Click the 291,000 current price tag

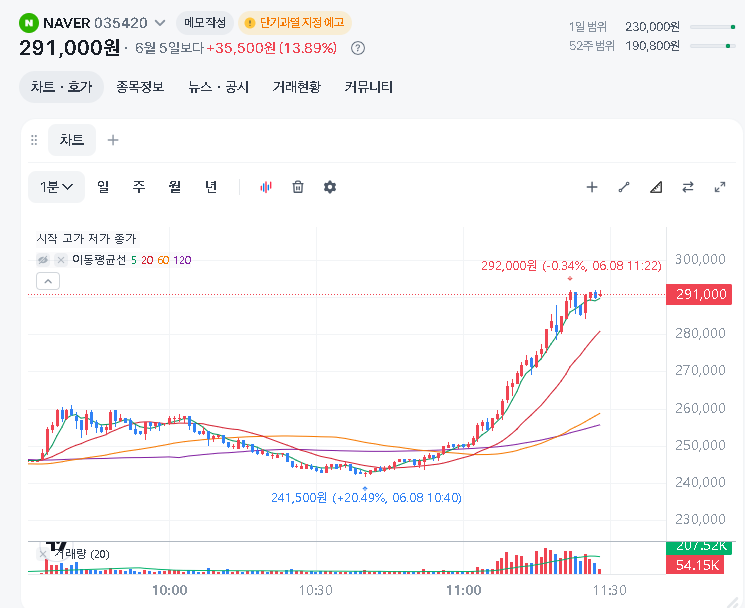pyautogui.click(x=699, y=294)
